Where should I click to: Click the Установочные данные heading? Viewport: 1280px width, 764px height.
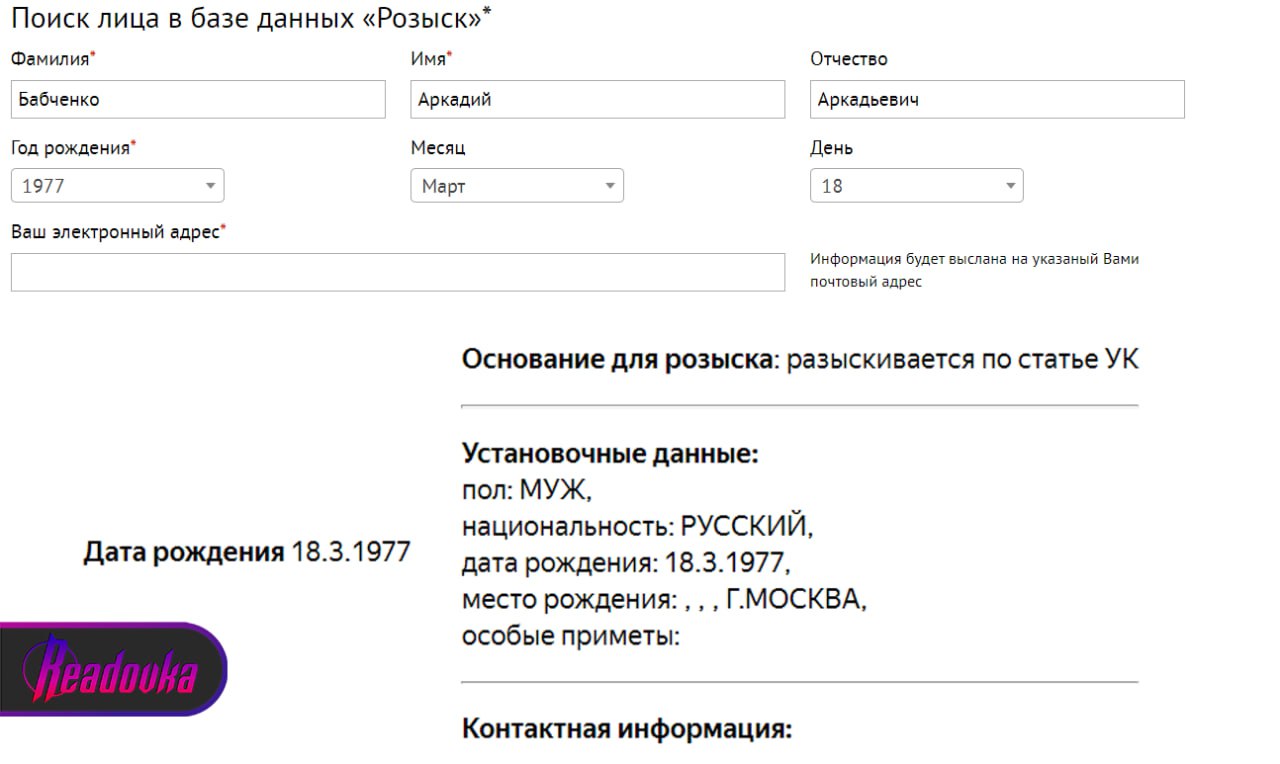(x=610, y=454)
